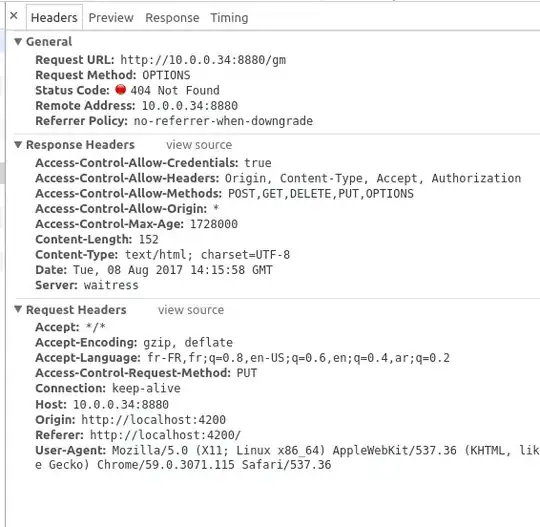The image size is (540, 527).
Task: Click the Referer http://localhost:4200/ value
Action: 165,435
